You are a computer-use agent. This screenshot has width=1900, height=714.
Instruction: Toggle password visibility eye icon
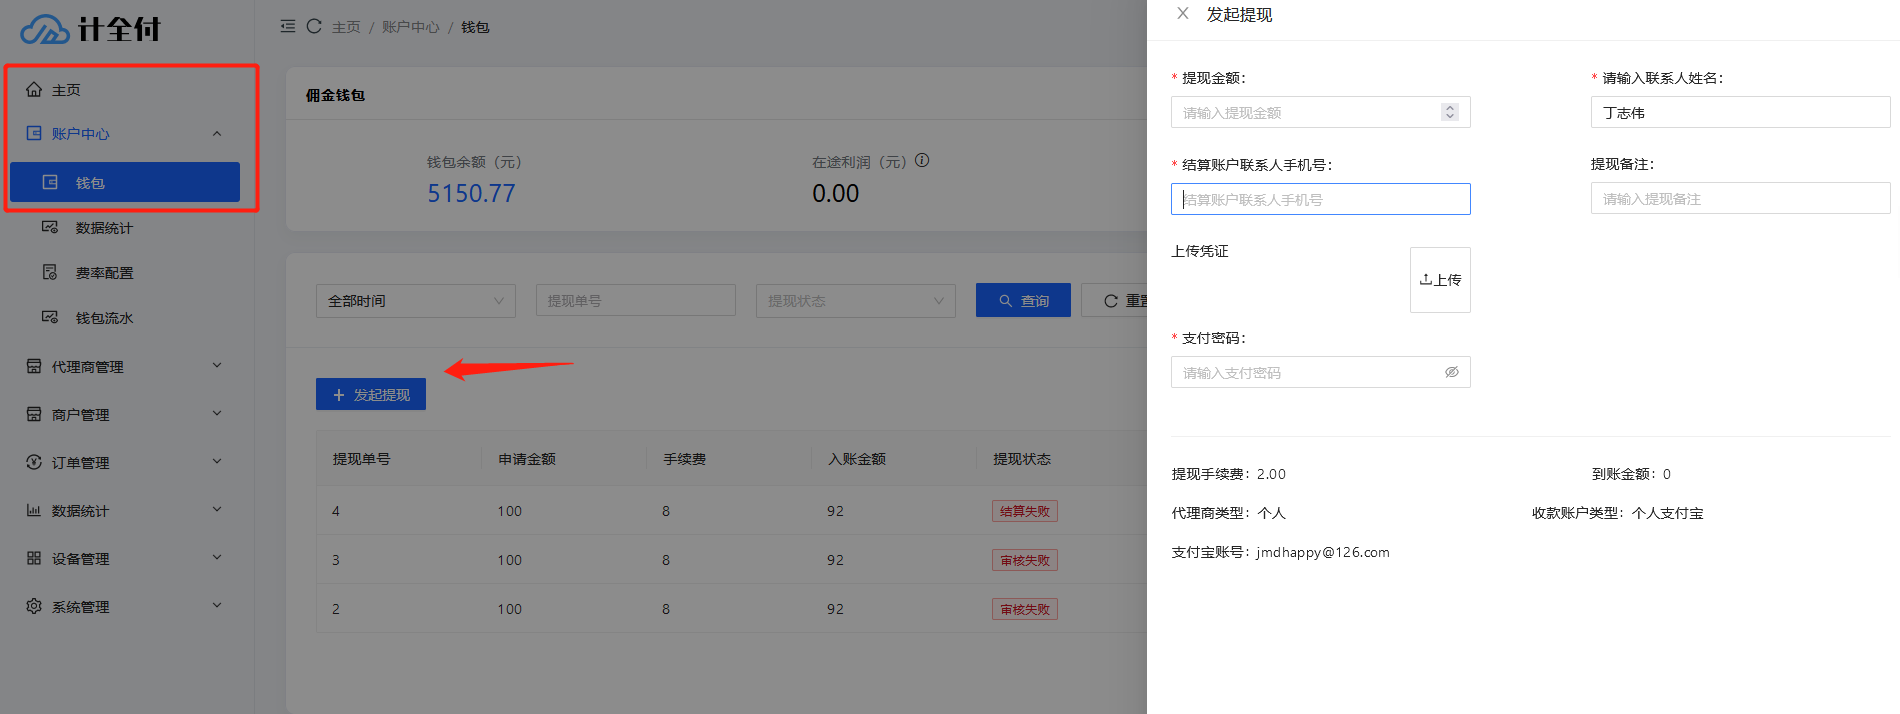tap(1452, 372)
